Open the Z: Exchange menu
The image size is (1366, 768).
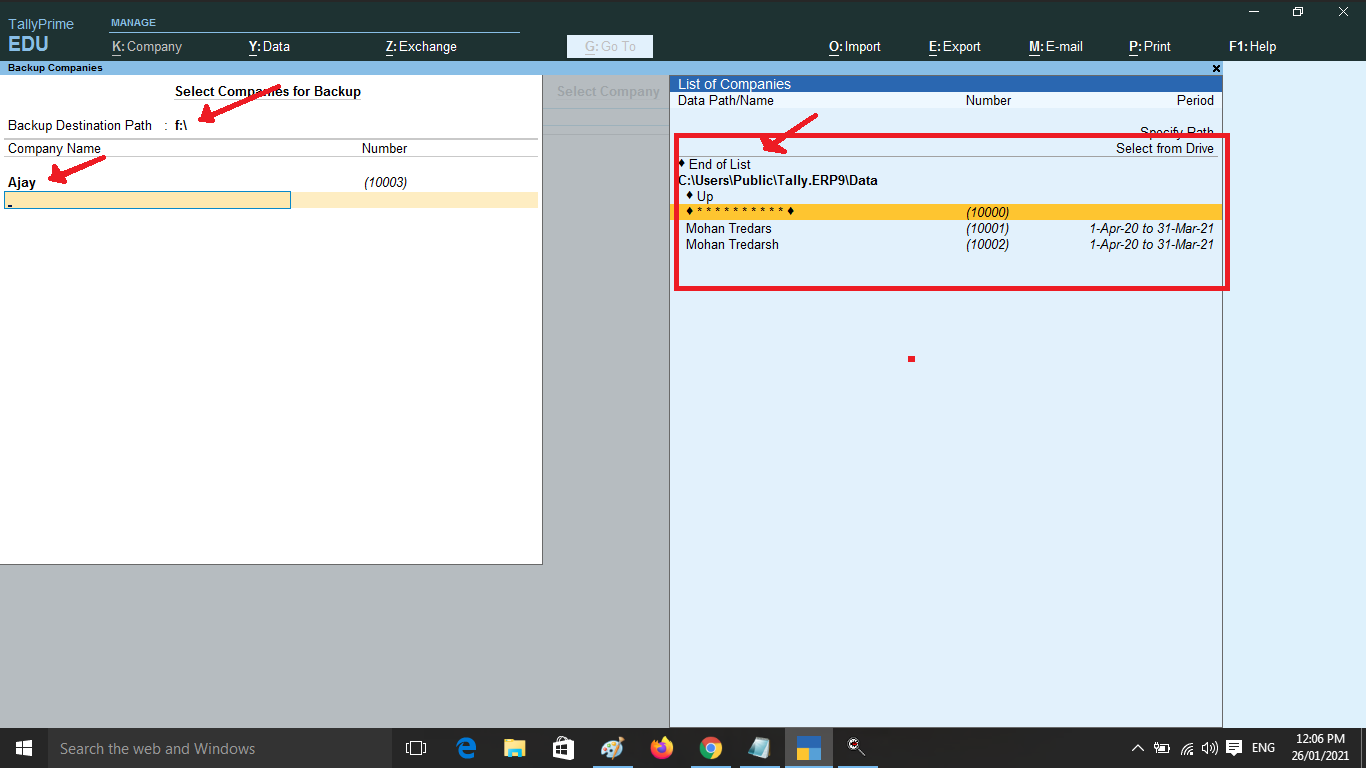coord(421,46)
